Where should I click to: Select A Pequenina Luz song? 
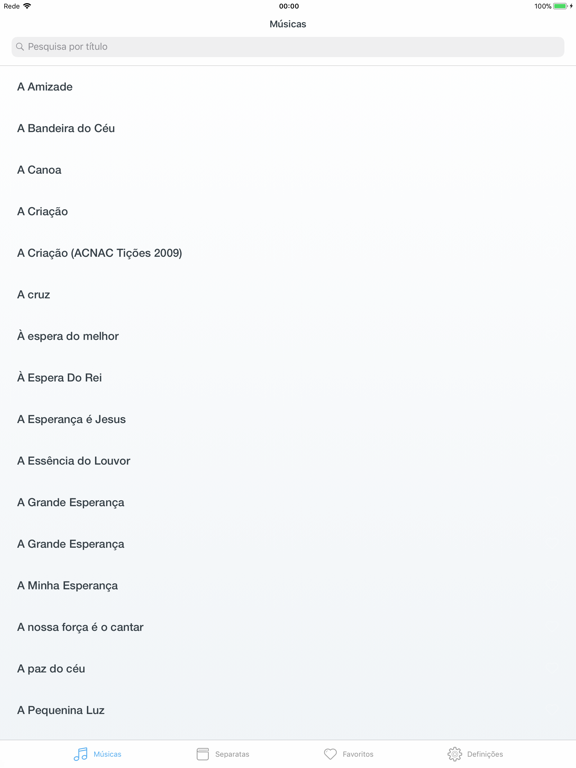point(288,710)
